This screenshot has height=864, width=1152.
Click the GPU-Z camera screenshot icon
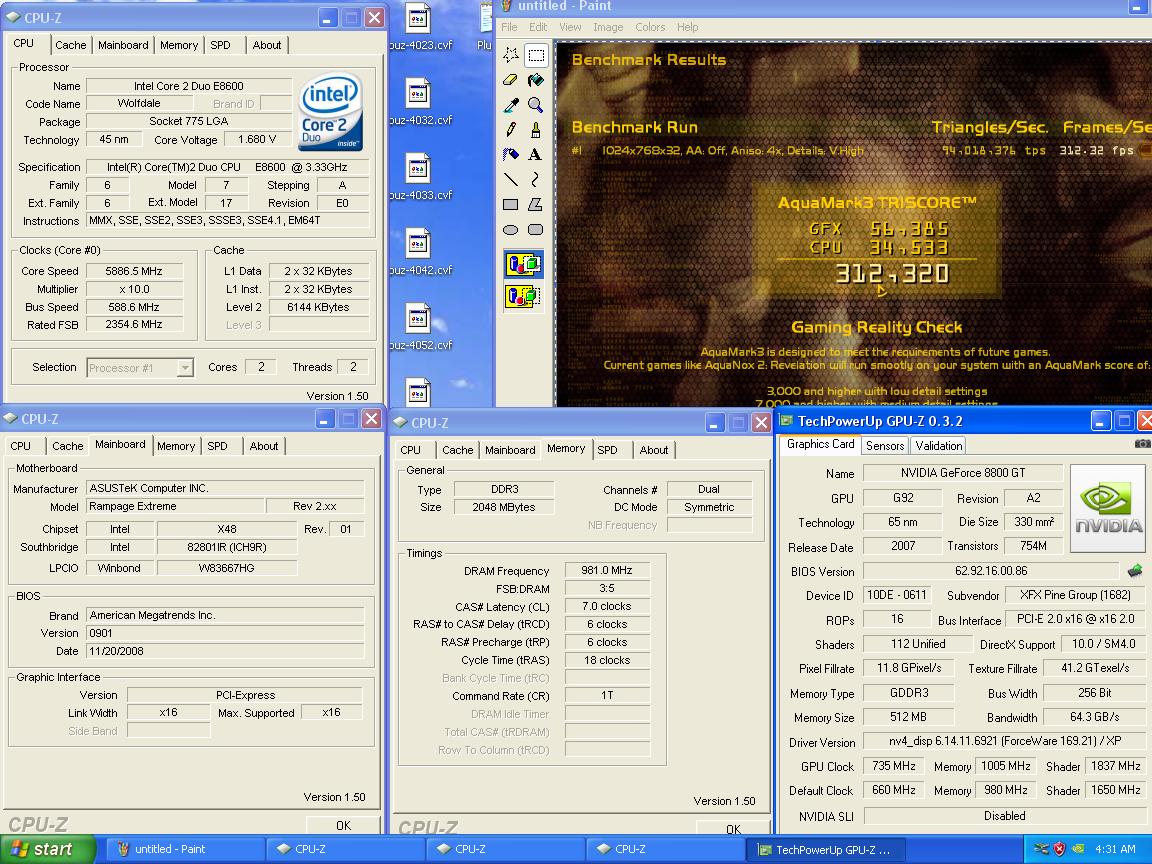pyautogui.click(x=1142, y=444)
